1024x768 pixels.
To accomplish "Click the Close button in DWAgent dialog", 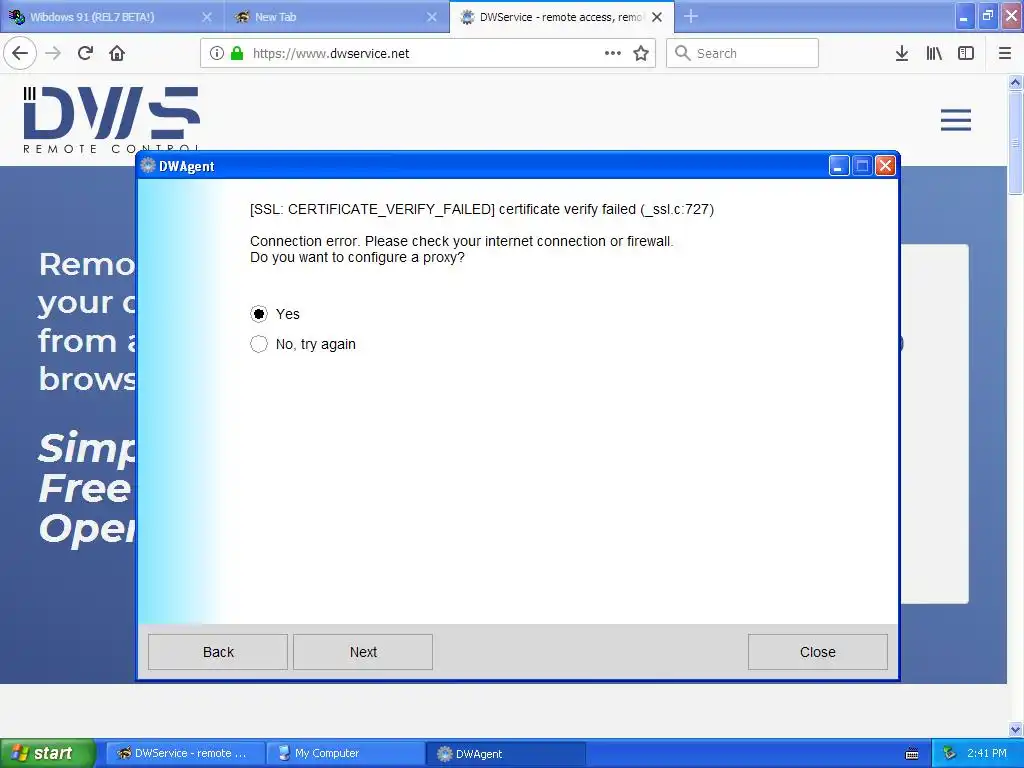I will (818, 652).
